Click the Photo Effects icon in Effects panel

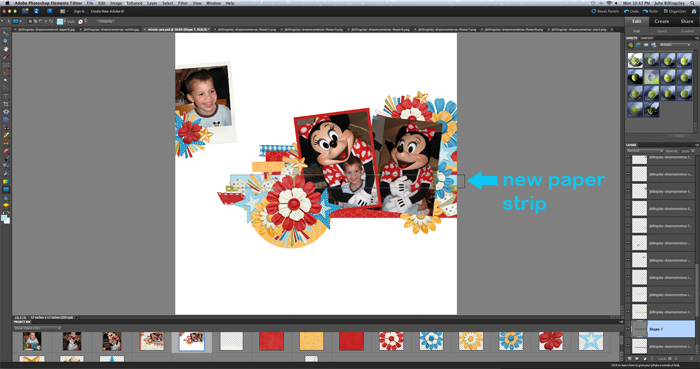point(646,45)
